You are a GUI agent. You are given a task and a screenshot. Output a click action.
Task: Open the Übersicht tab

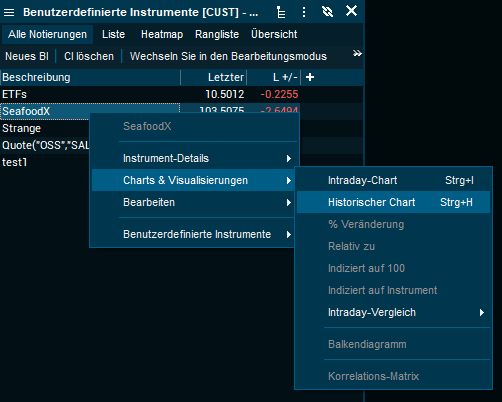274,34
